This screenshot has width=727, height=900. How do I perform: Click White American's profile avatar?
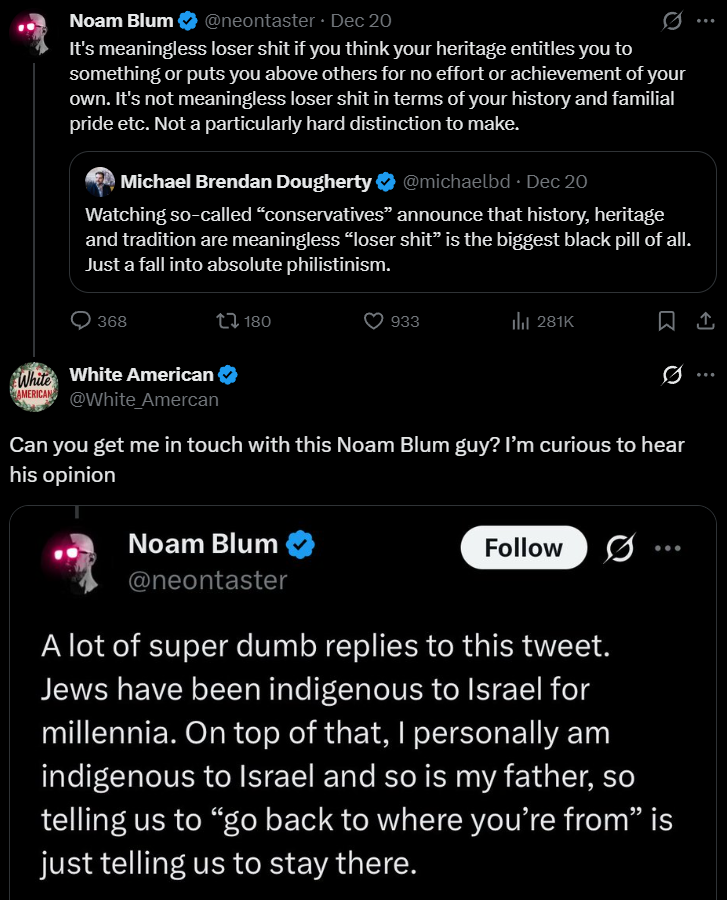click(x=34, y=386)
